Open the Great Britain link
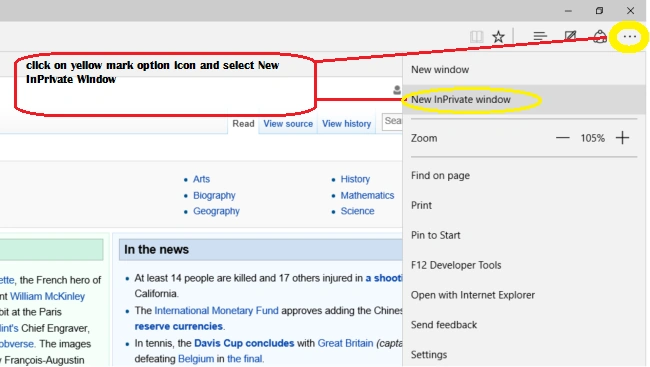650x367 pixels. coord(345,343)
